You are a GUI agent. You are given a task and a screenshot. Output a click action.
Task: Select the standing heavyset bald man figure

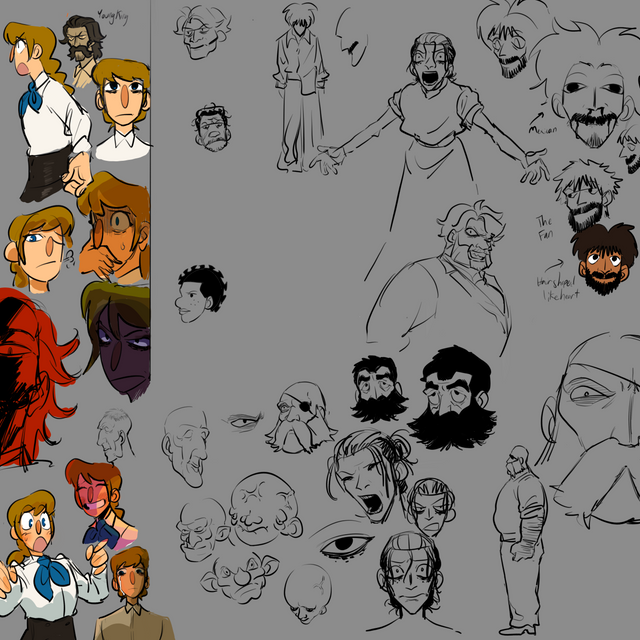tap(520, 540)
